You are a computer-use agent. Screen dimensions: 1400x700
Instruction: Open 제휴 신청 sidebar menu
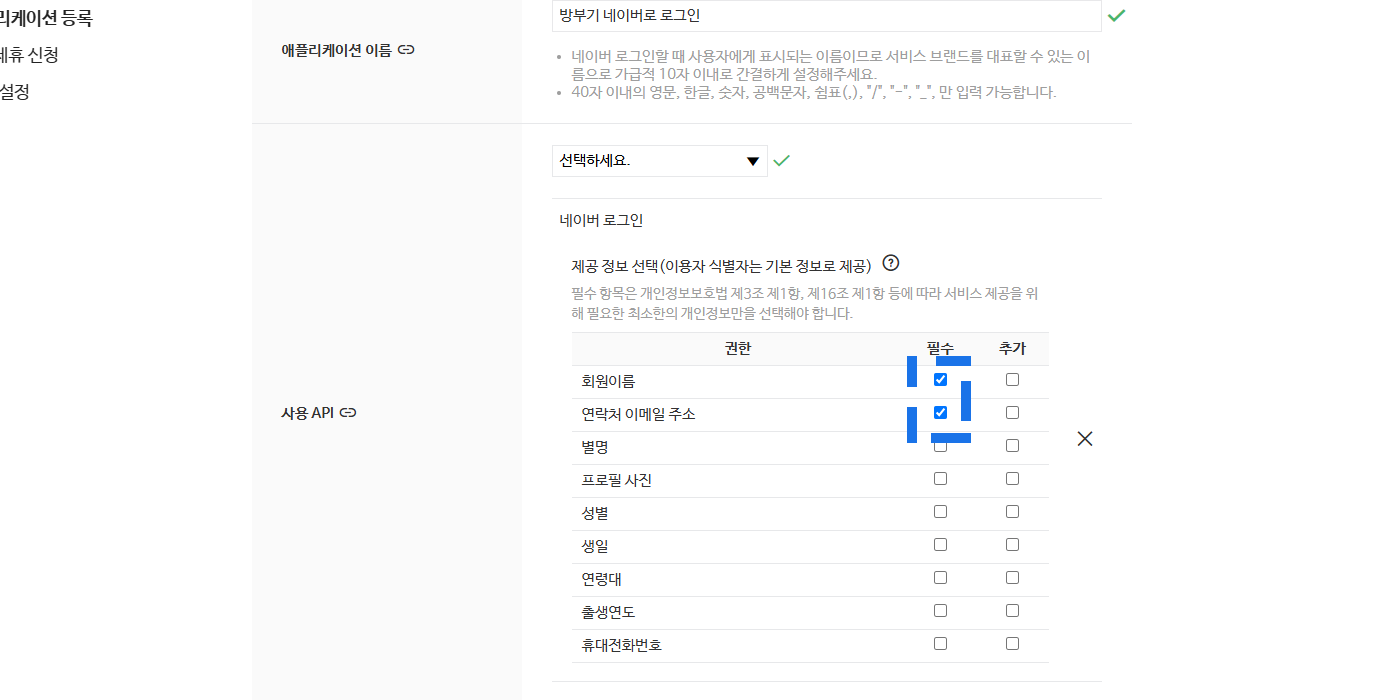(29, 55)
